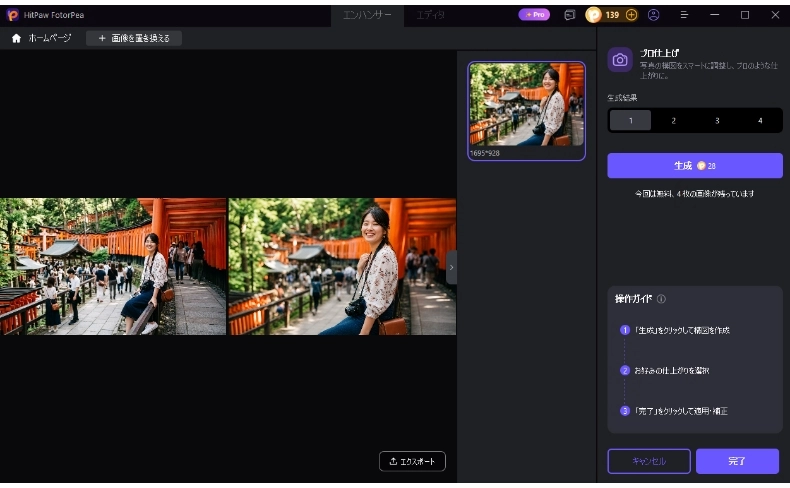Click the gold coin balance icon

click(594, 15)
